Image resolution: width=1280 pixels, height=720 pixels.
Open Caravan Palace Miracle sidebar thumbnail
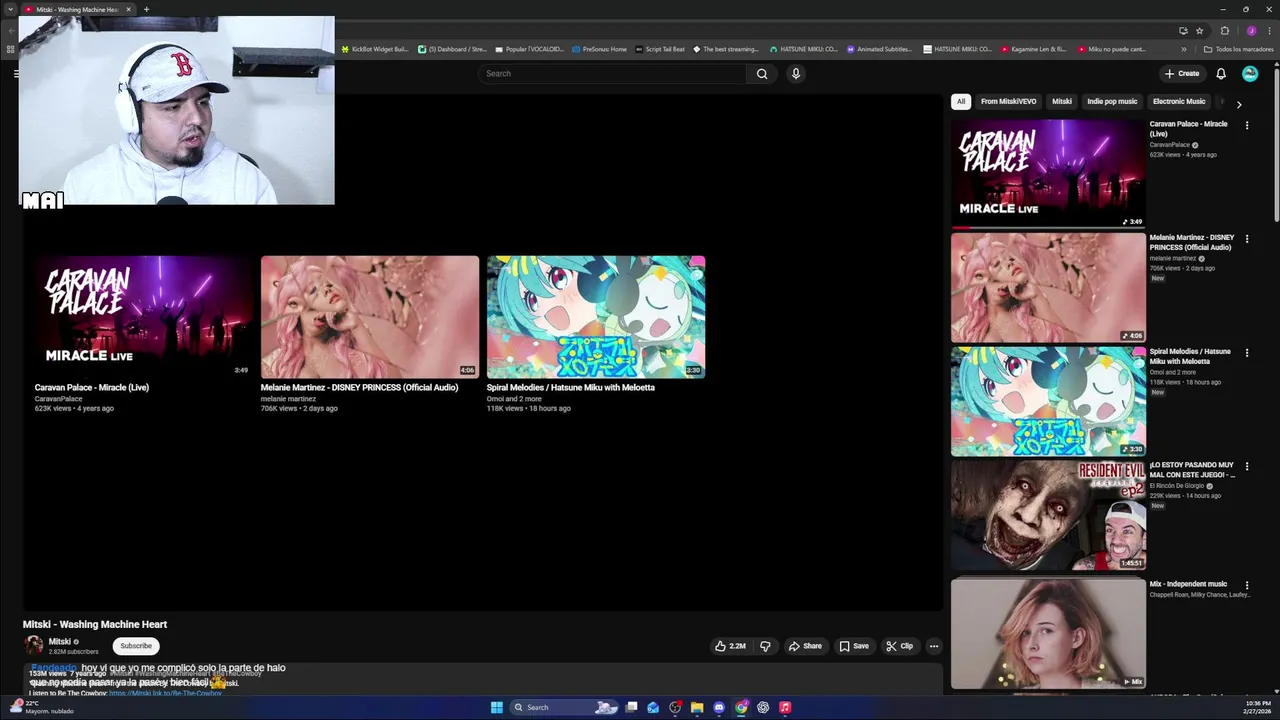coord(1048,174)
